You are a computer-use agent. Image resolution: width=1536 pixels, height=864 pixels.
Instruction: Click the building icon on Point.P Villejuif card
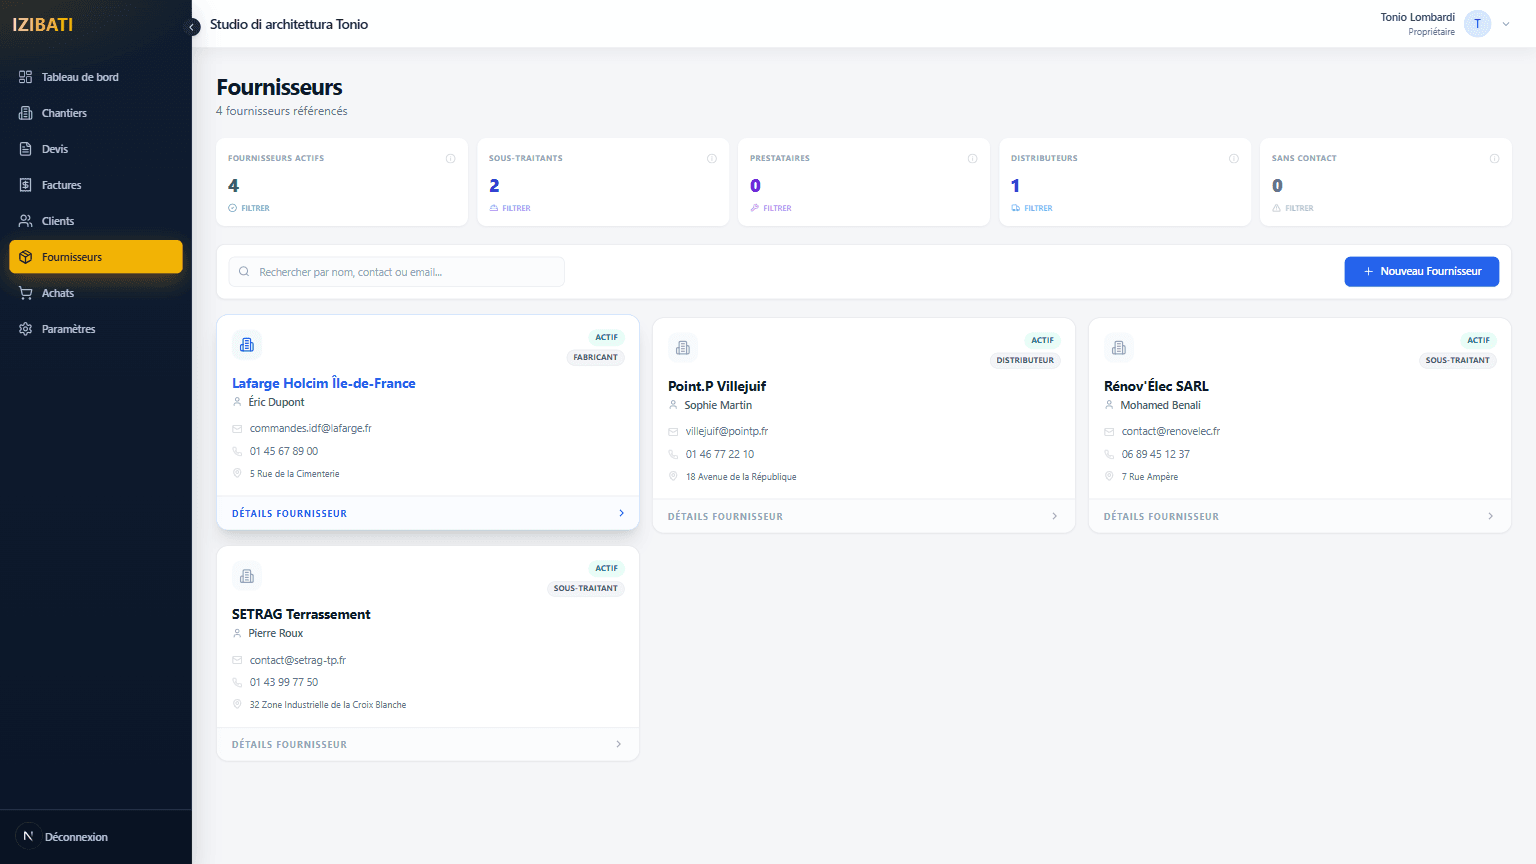683,348
